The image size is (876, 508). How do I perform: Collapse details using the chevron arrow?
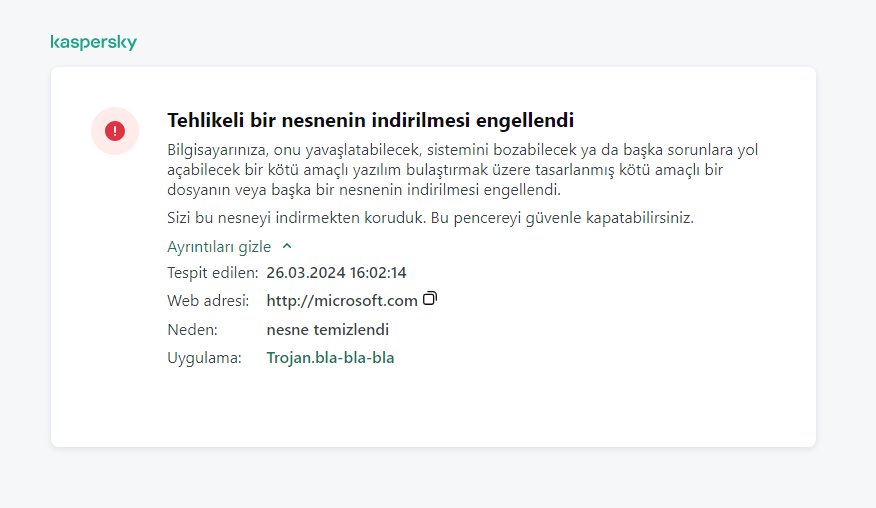click(287, 246)
